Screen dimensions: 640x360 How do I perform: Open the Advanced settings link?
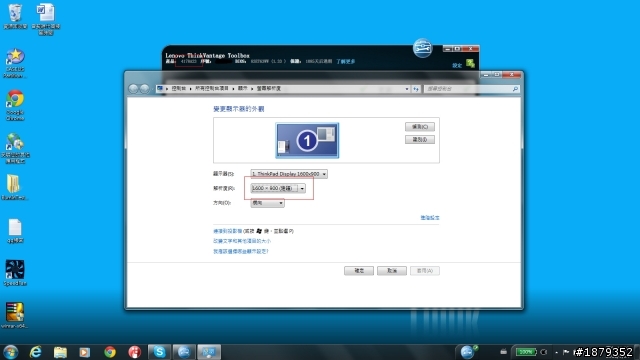coord(430,218)
